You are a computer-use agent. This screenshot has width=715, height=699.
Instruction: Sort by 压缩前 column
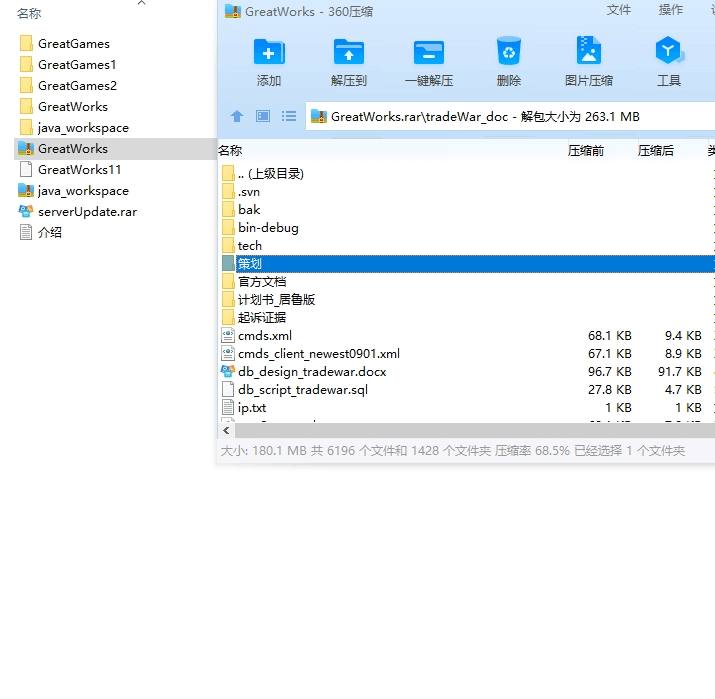(585, 150)
